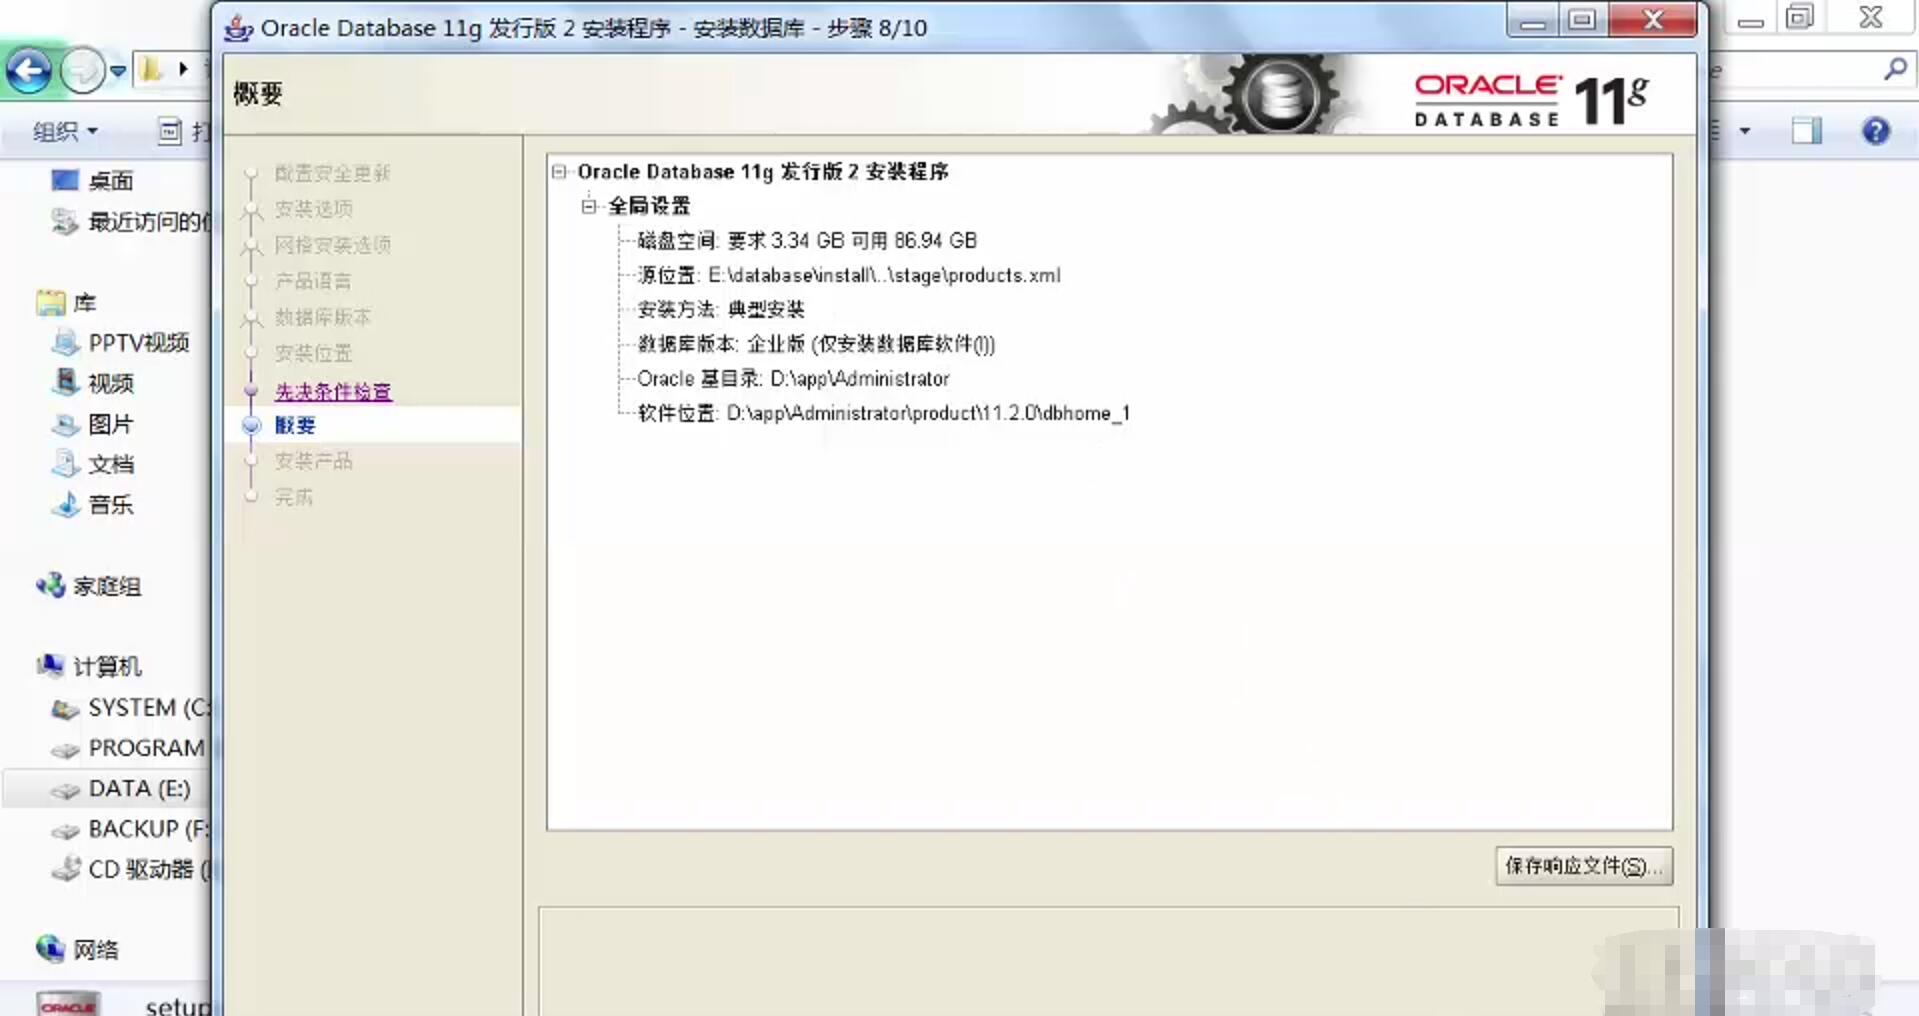Collapse the Oracle Database 11g root node

coord(559,171)
